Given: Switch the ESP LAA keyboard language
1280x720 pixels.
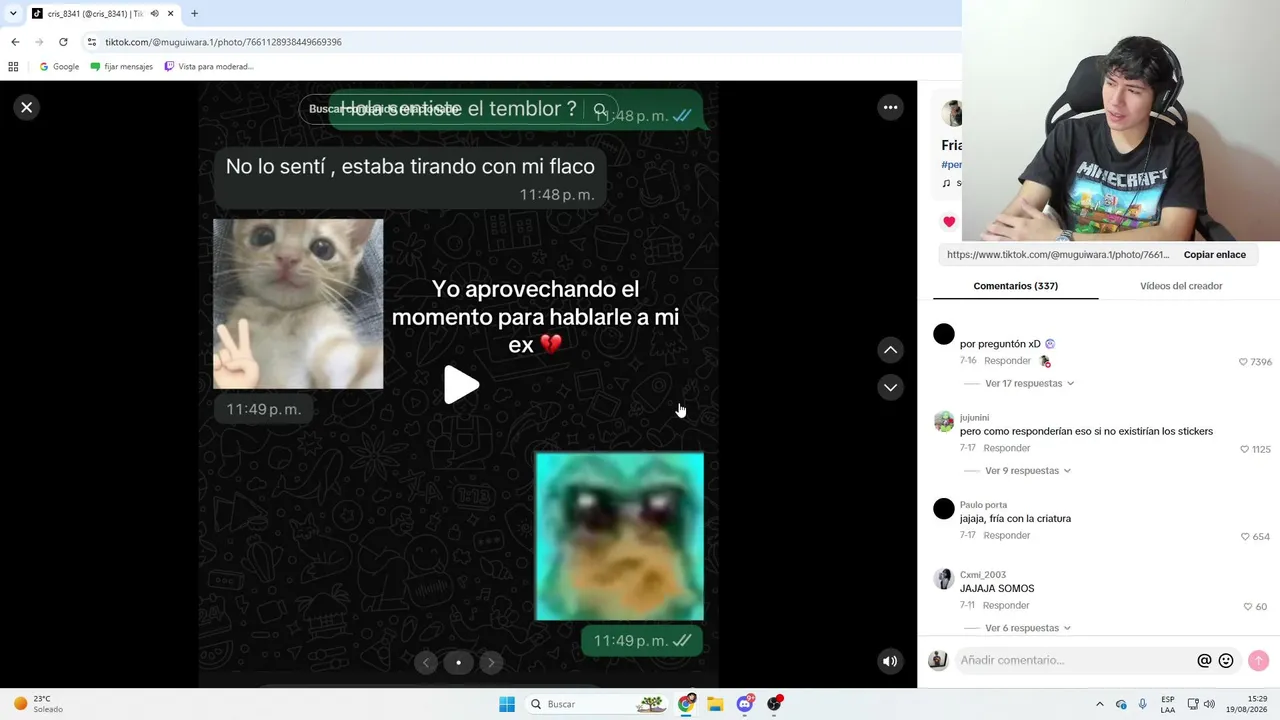Looking at the screenshot, I should (x=1168, y=704).
